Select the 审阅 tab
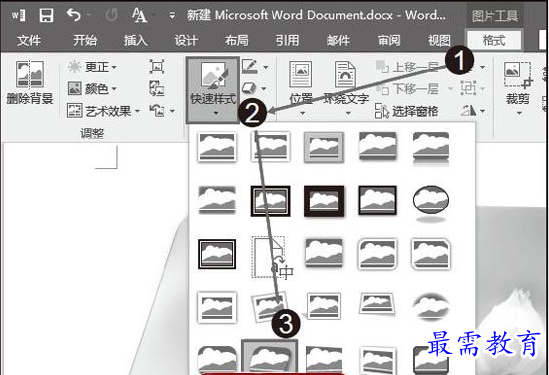549x375 pixels. 389,41
